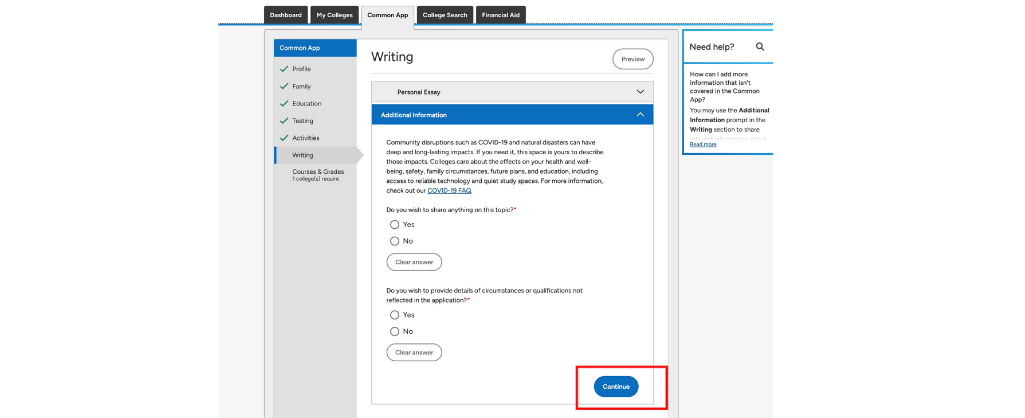This screenshot has height=418, width=1025.
Task: Click the Continue button
Action: (x=616, y=387)
